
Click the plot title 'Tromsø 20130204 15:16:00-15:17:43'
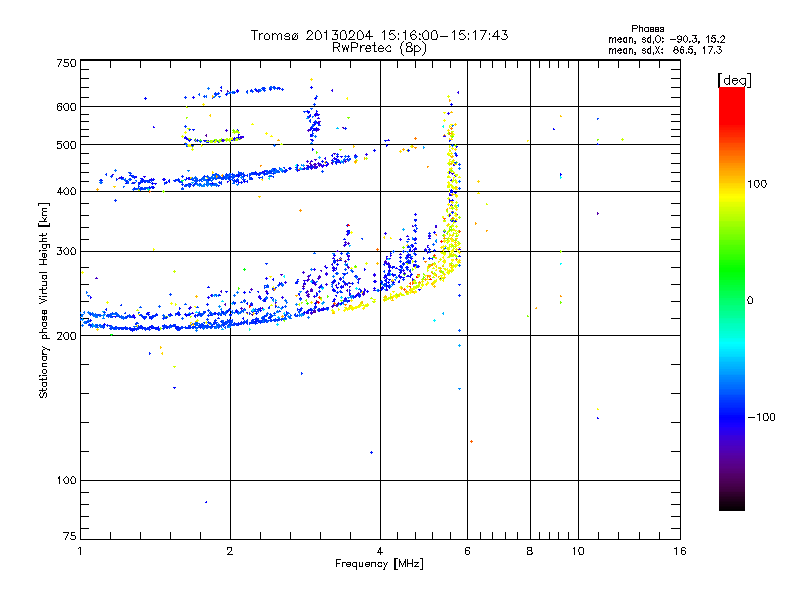click(x=379, y=35)
